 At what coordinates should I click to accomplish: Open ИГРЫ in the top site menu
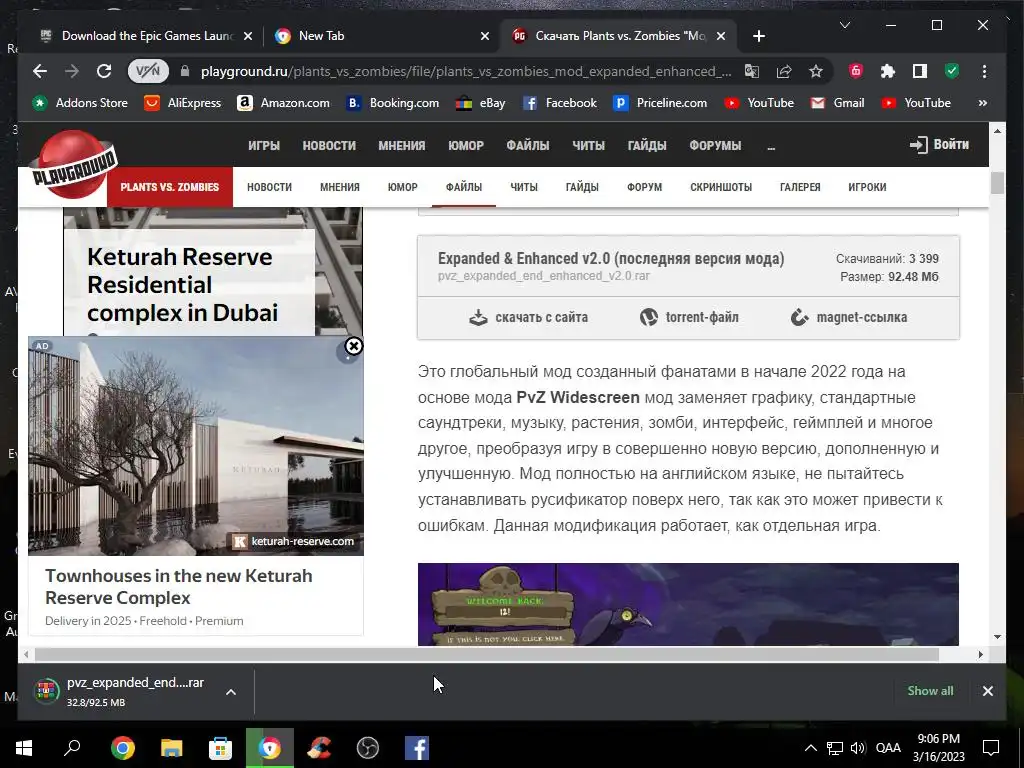[264, 145]
